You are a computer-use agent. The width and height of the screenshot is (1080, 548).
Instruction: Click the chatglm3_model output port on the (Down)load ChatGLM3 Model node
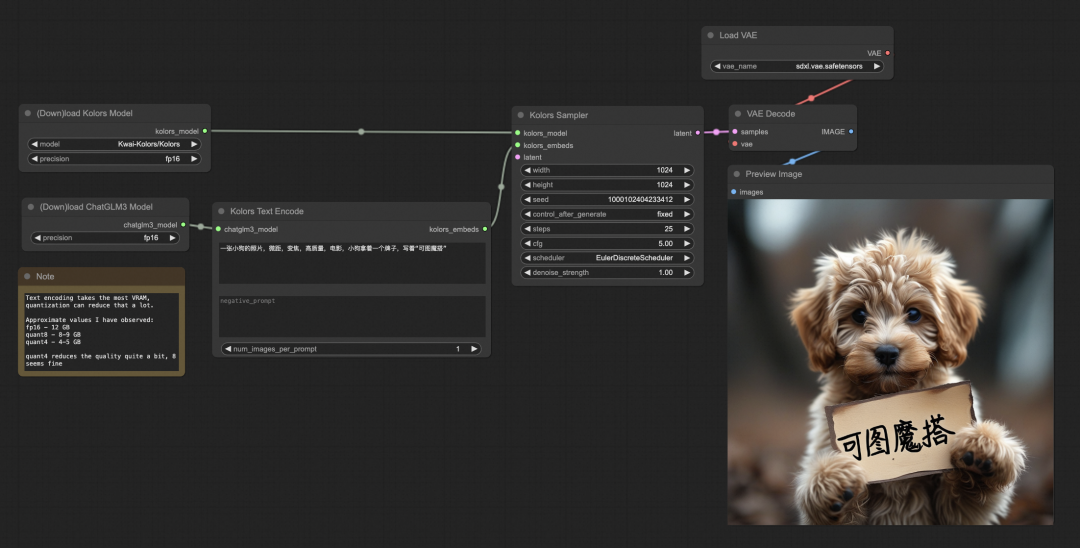coord(183,224)
